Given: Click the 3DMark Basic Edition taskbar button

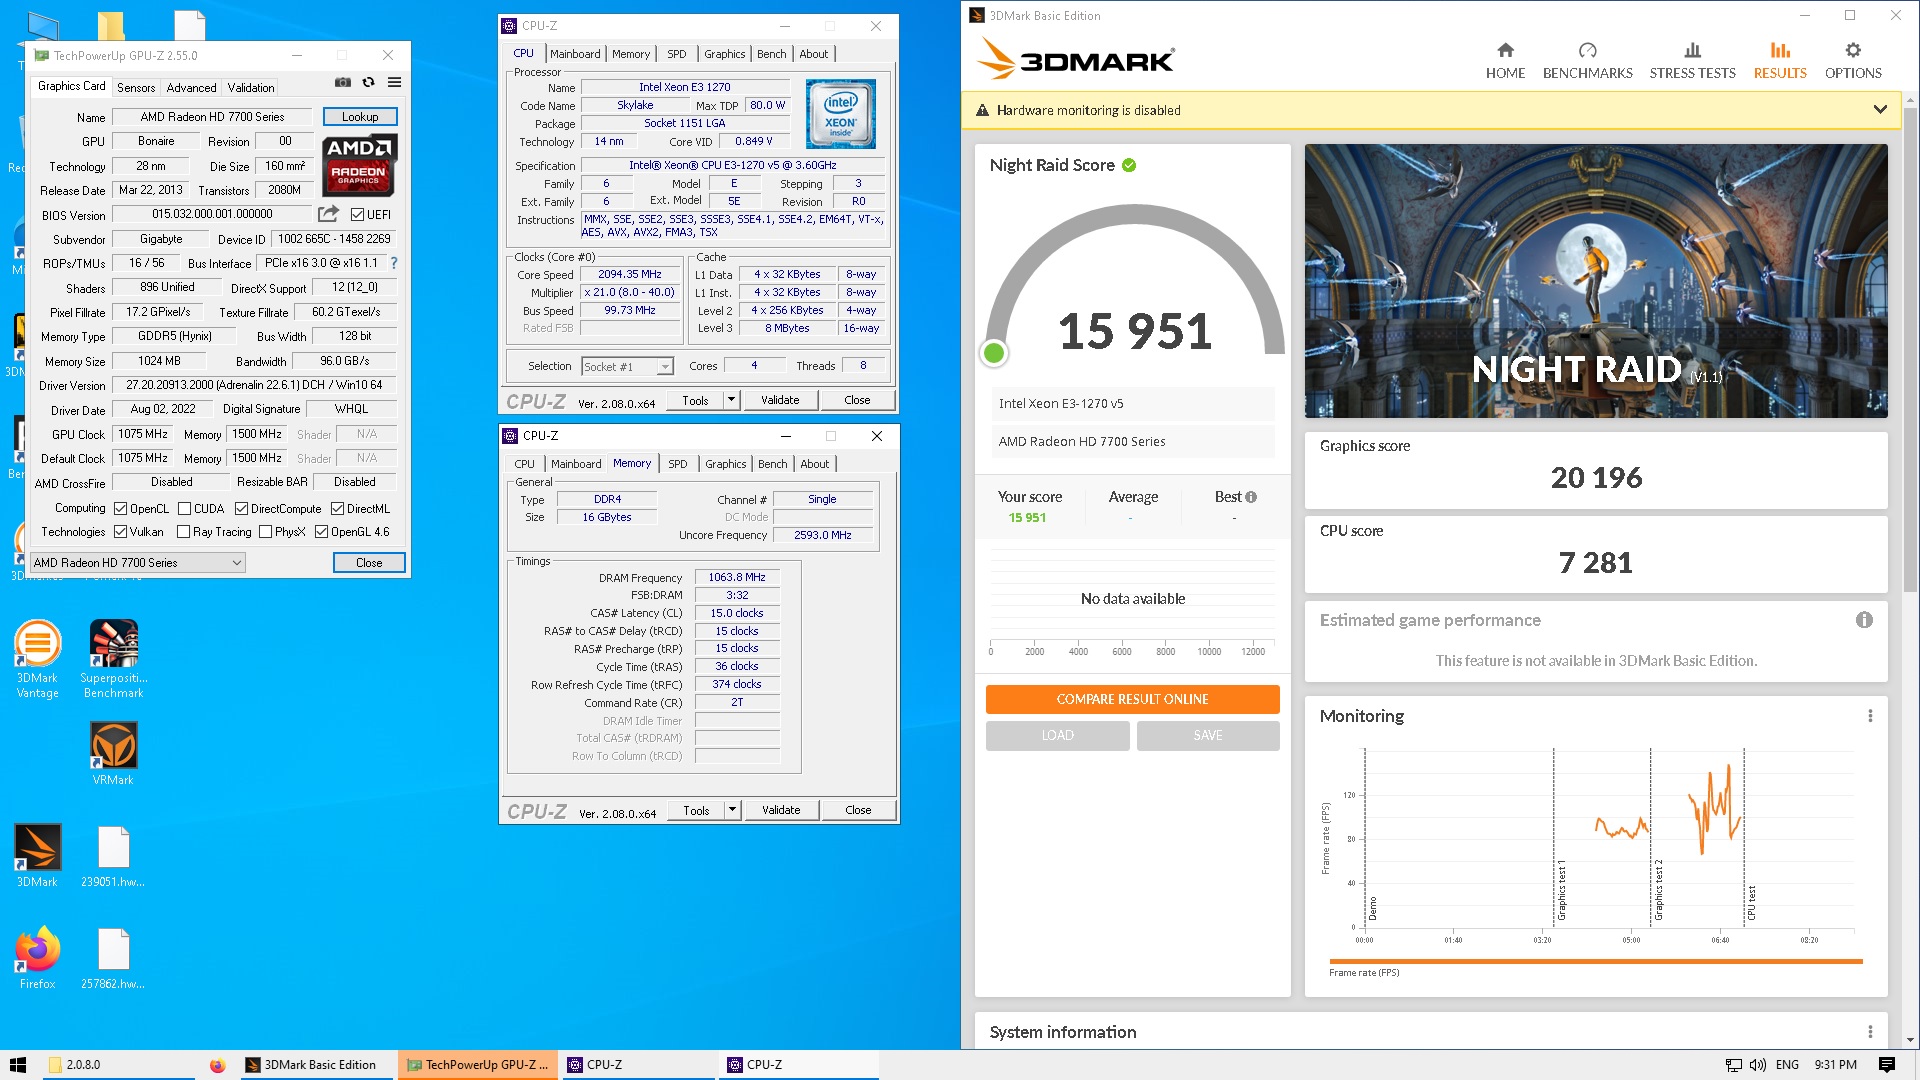Looking at the screenshot, I should click(x=318, y=1065).
